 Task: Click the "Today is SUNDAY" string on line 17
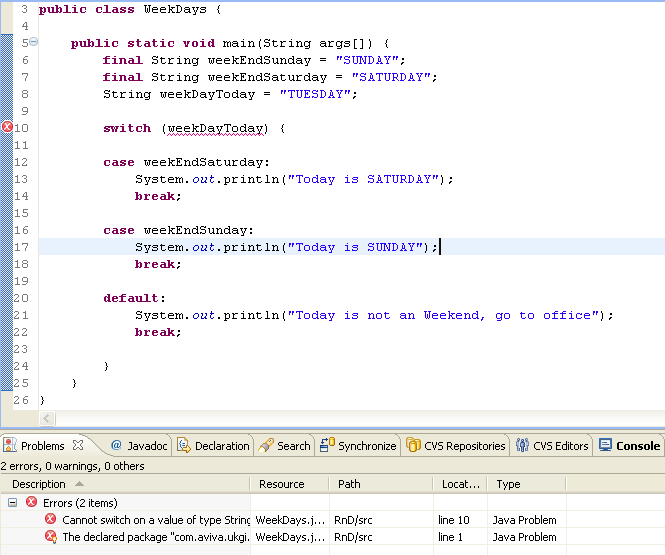click(355, 247)
